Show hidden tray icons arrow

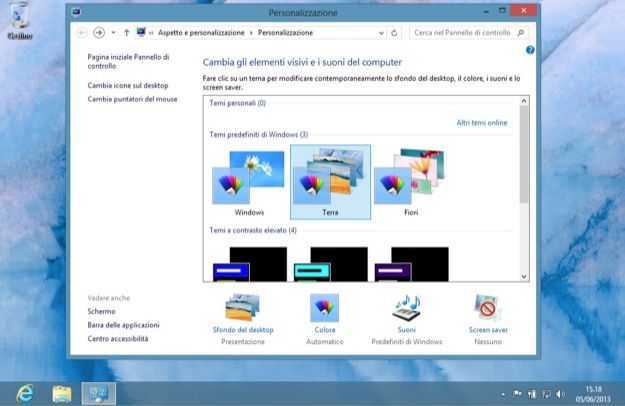pyautogui.click(x=503, y=394)
